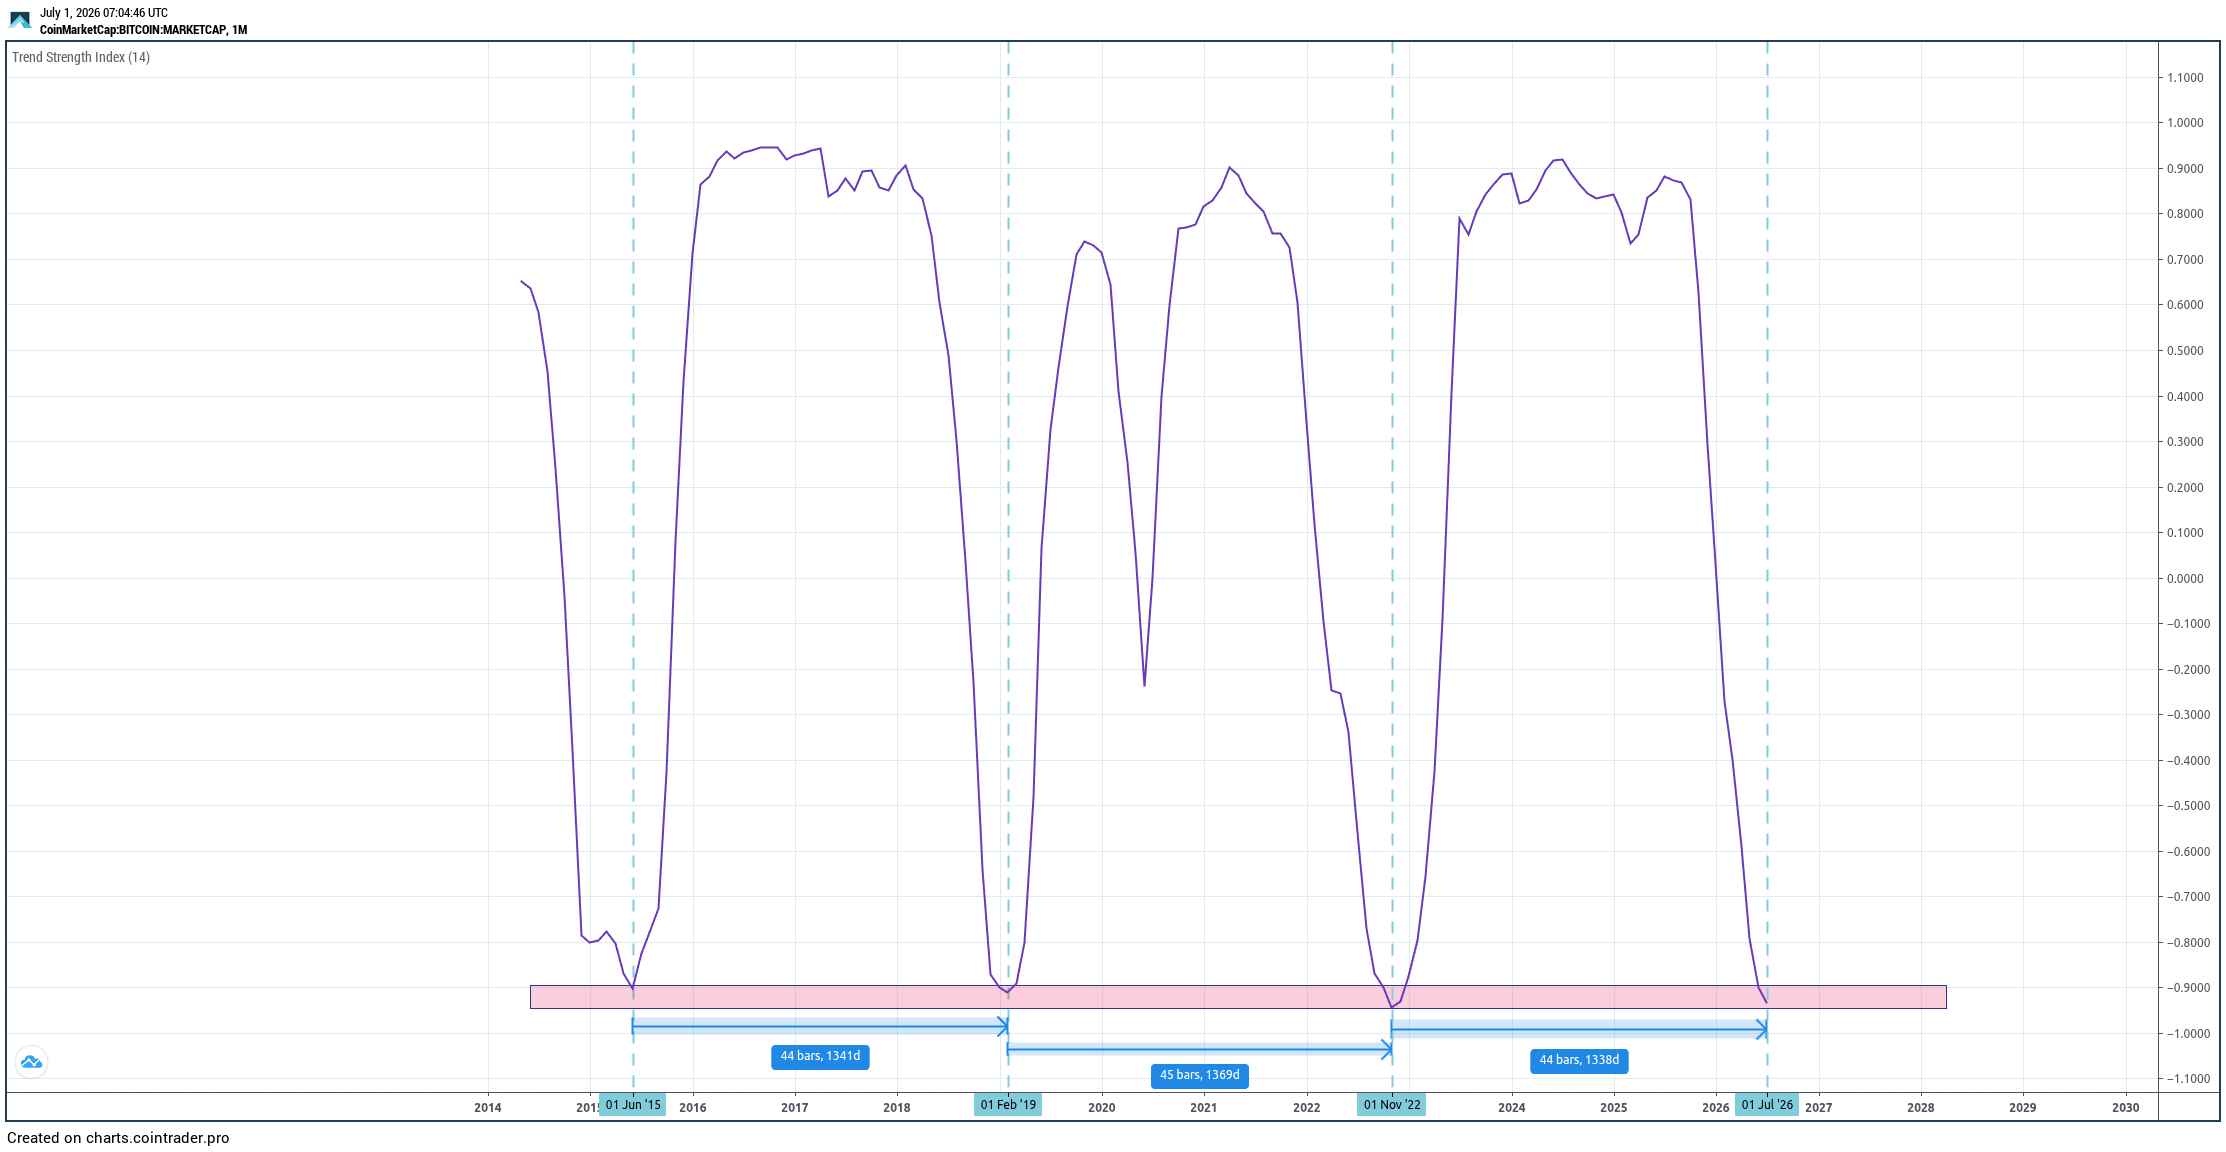
Task: Click the 2016 label on the time axis
Action: click(693, 1108)
